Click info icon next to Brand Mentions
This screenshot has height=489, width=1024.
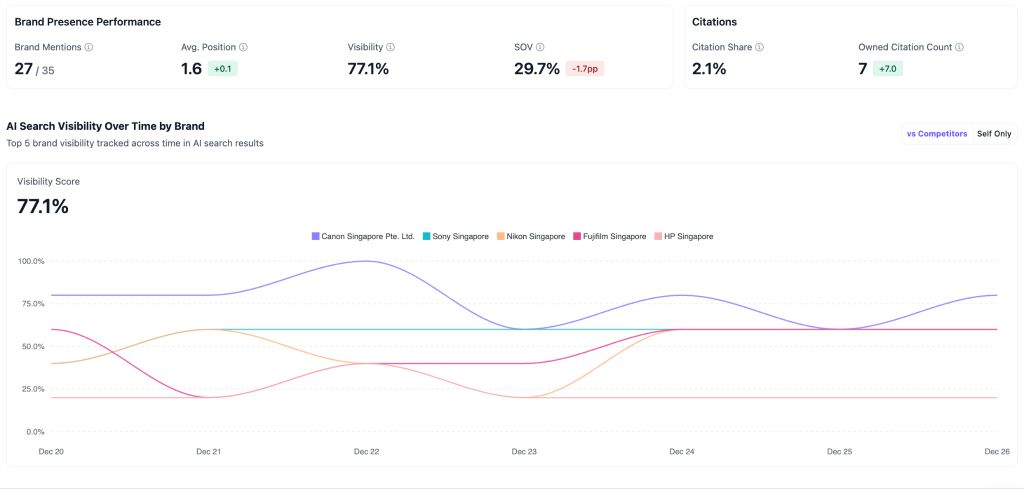[x=89, y=47]
